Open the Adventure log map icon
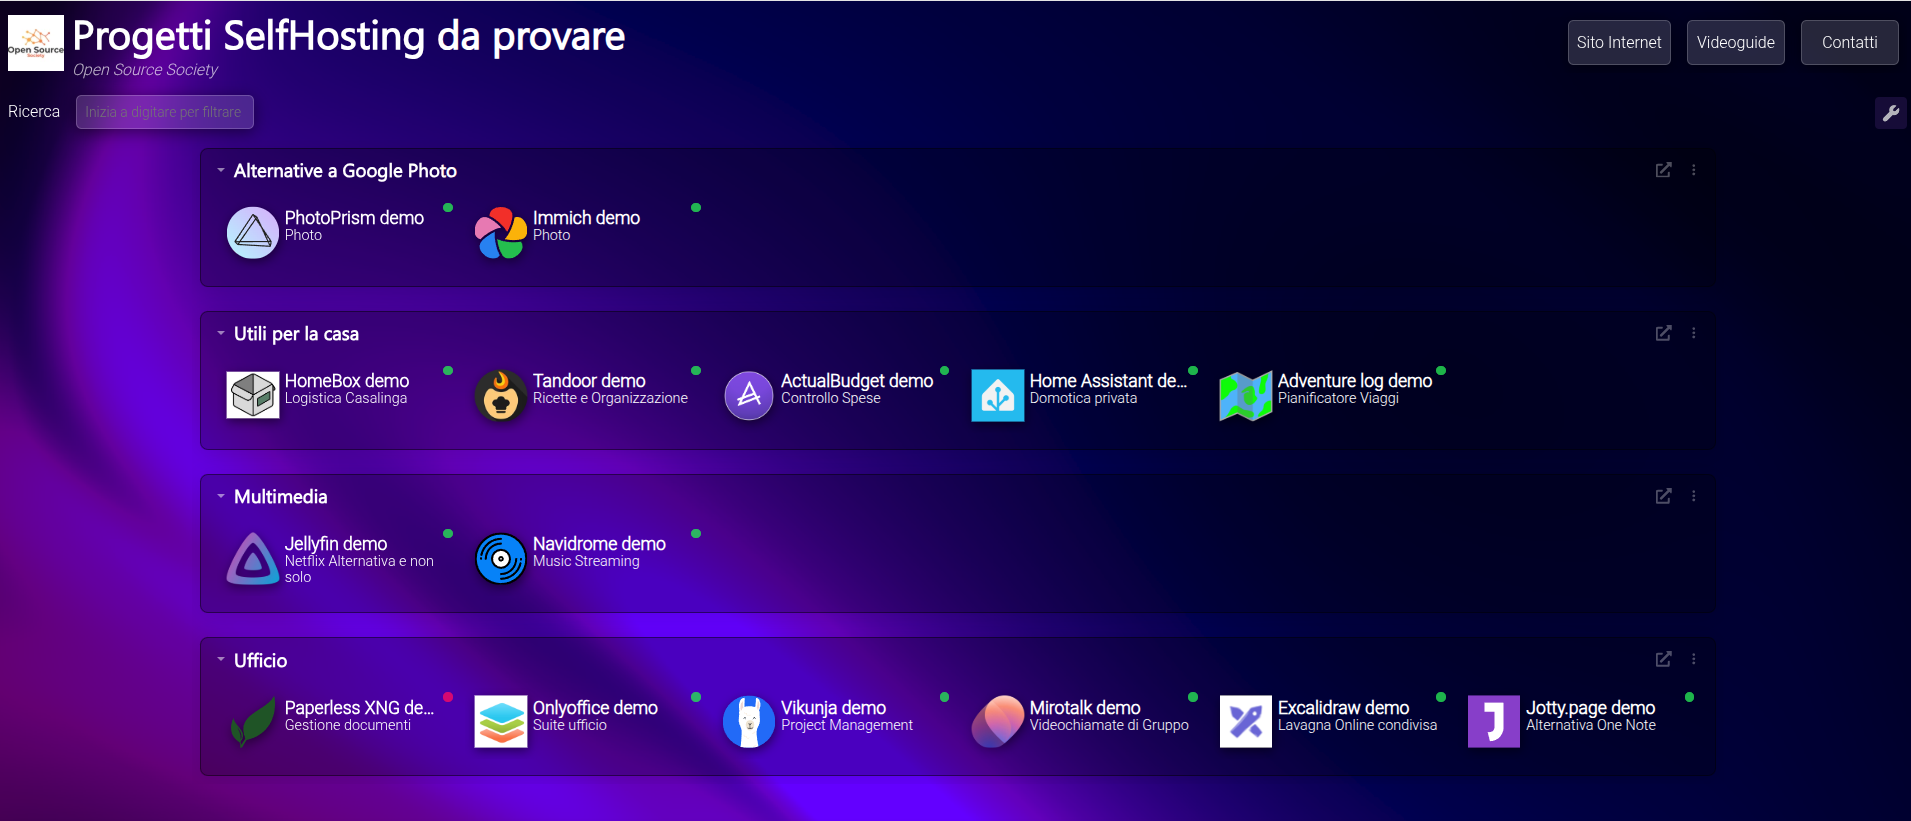 pyautogui.click(x=1246, y=396)
